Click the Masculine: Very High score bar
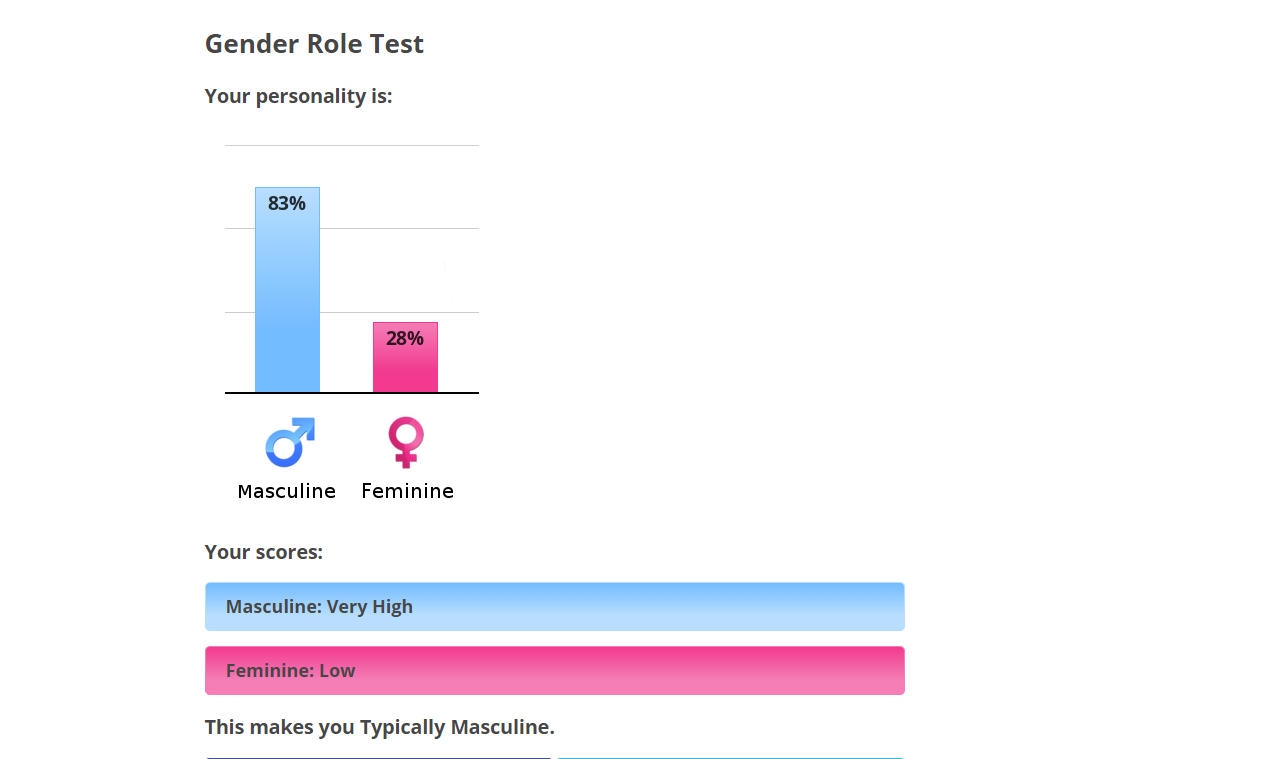The image size is (1281, 759). [555, 606]
